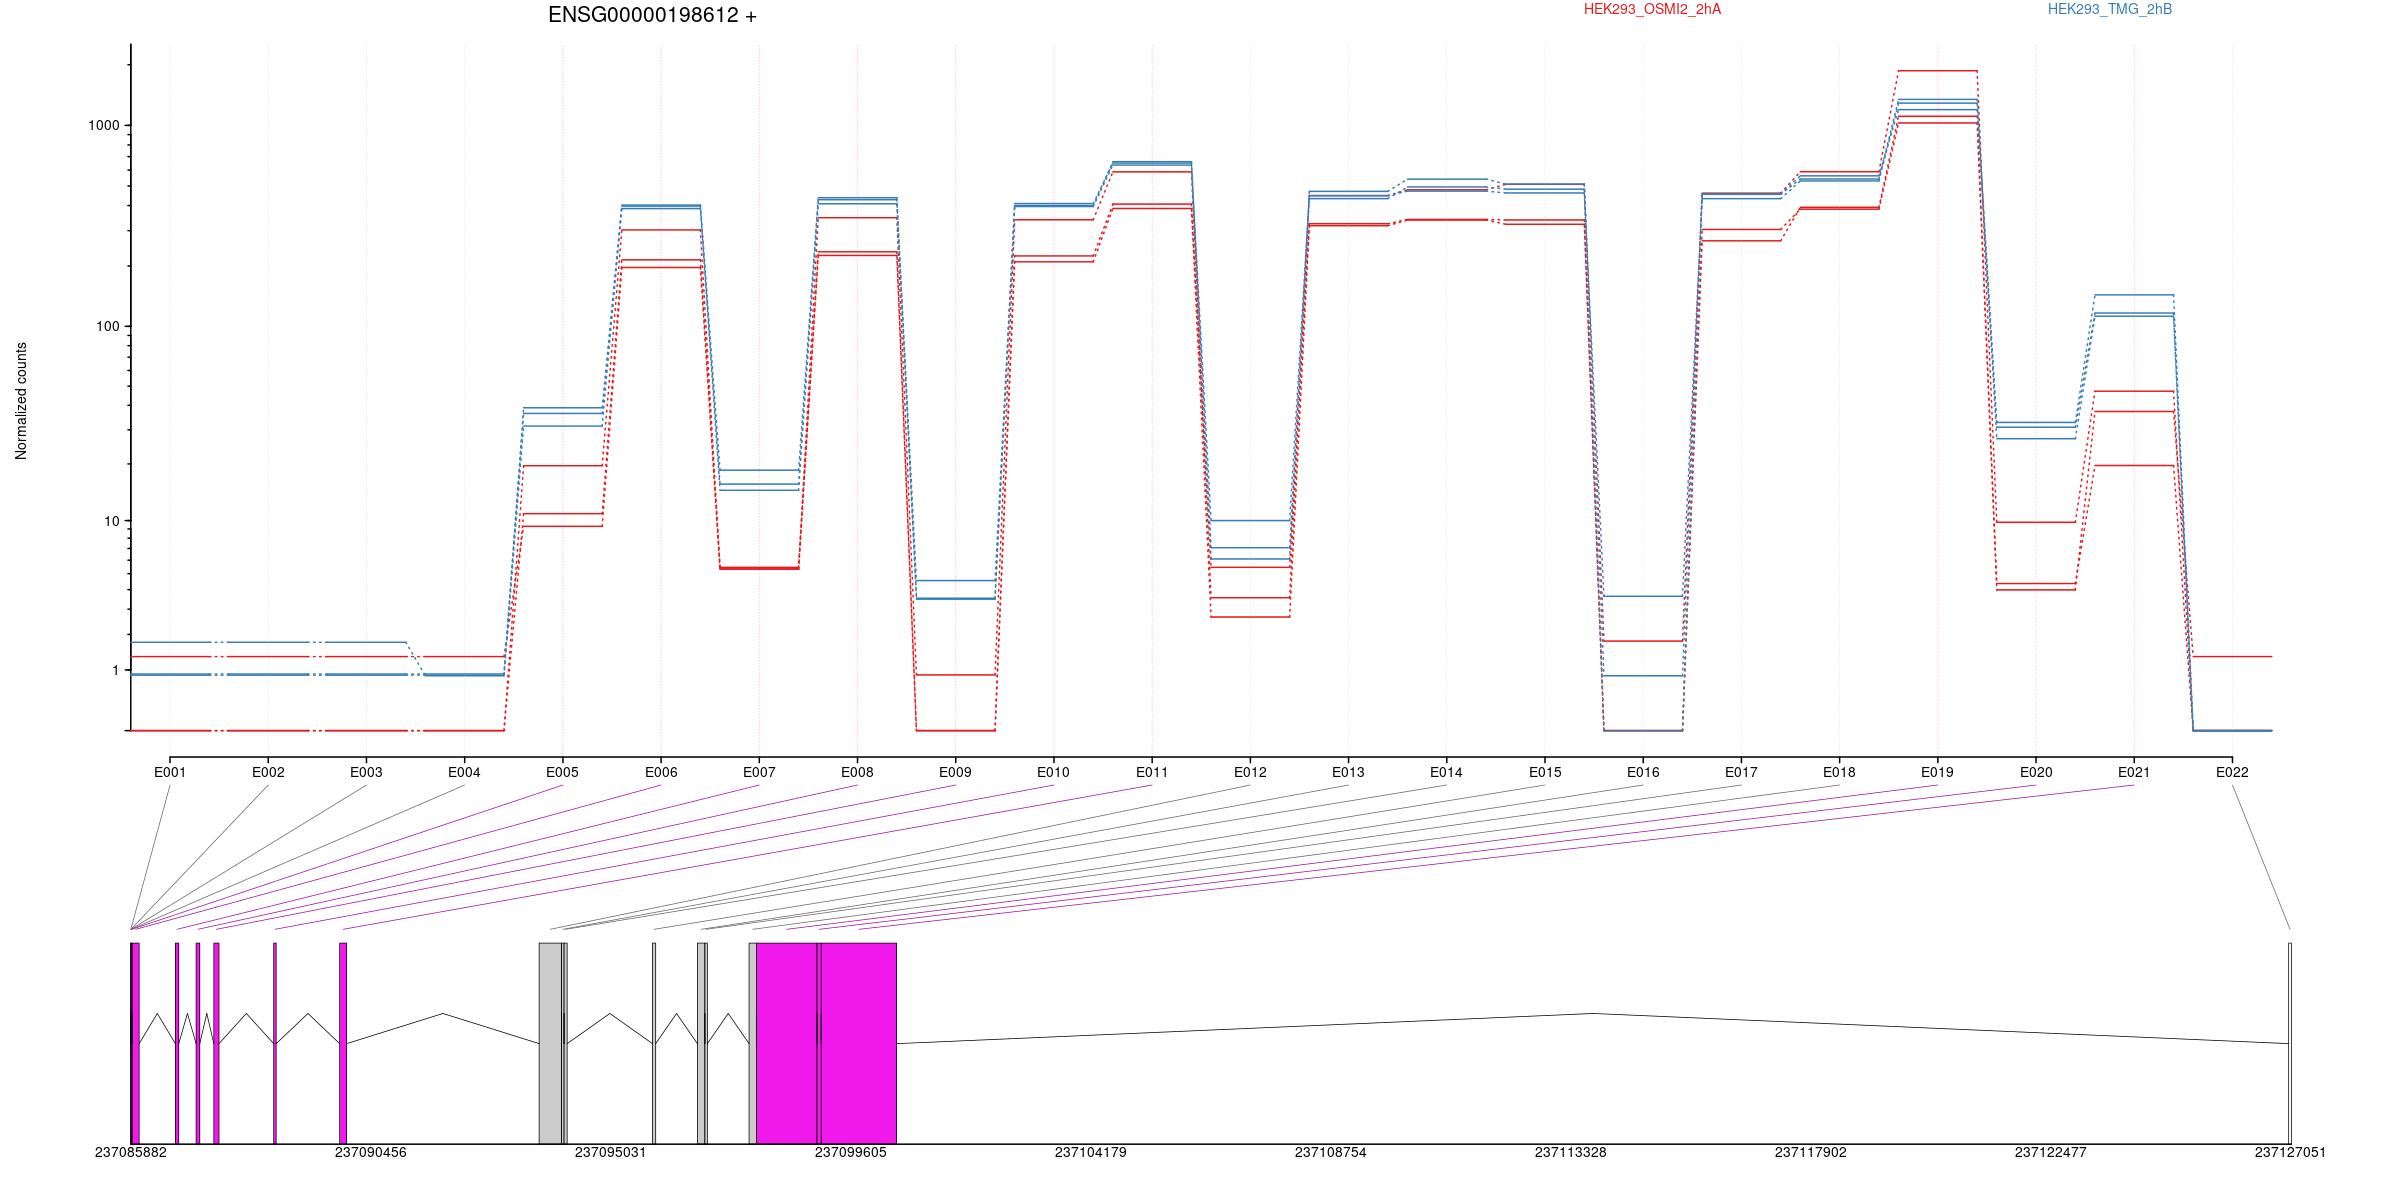Click exon label E001
Screen dimensions: 2400x1200
point(170,772)
